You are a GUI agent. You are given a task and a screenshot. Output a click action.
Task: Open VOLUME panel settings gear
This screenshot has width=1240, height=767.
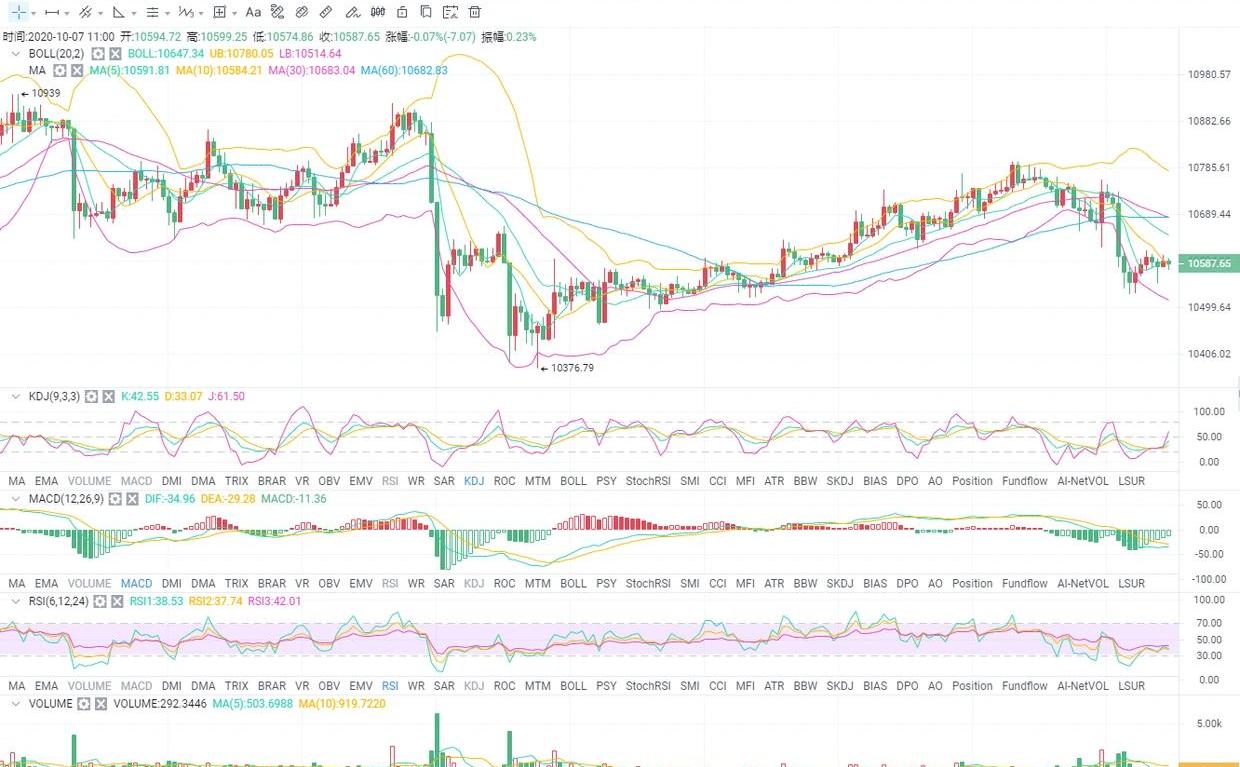(x=84, y=704)
